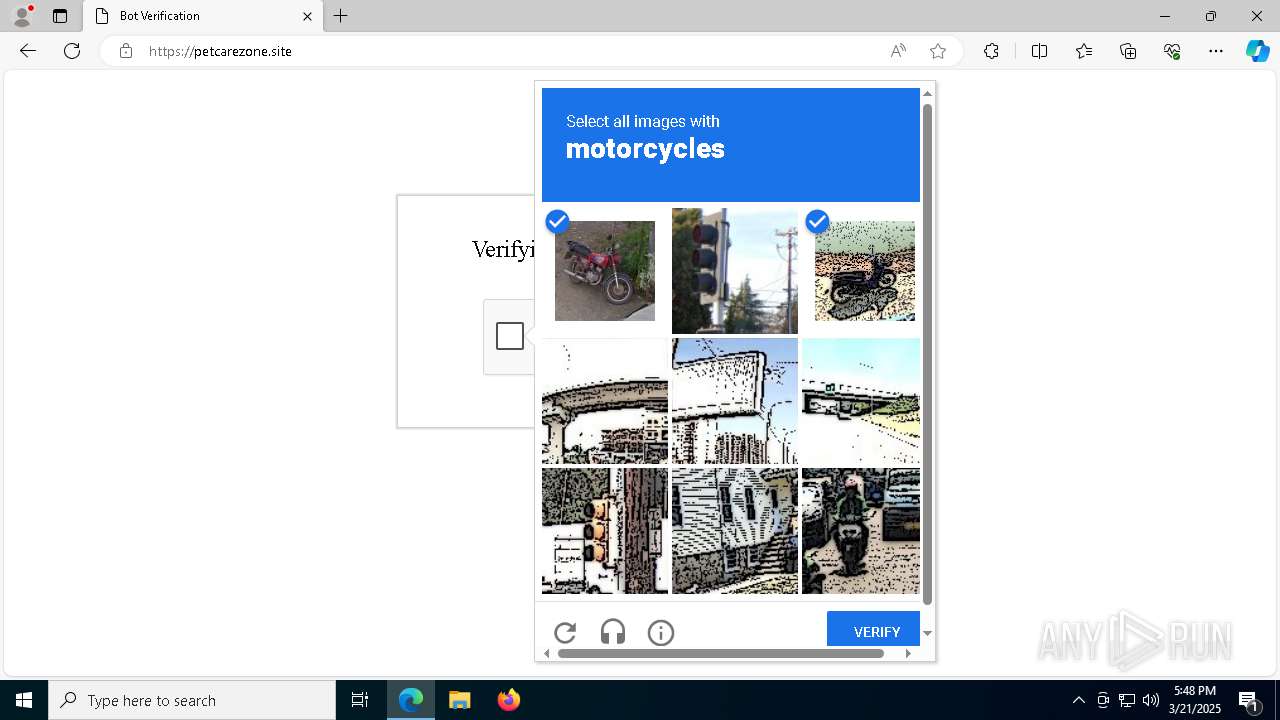Go back to previous page
Screen dimensions: 1280x720
point(28,51)
